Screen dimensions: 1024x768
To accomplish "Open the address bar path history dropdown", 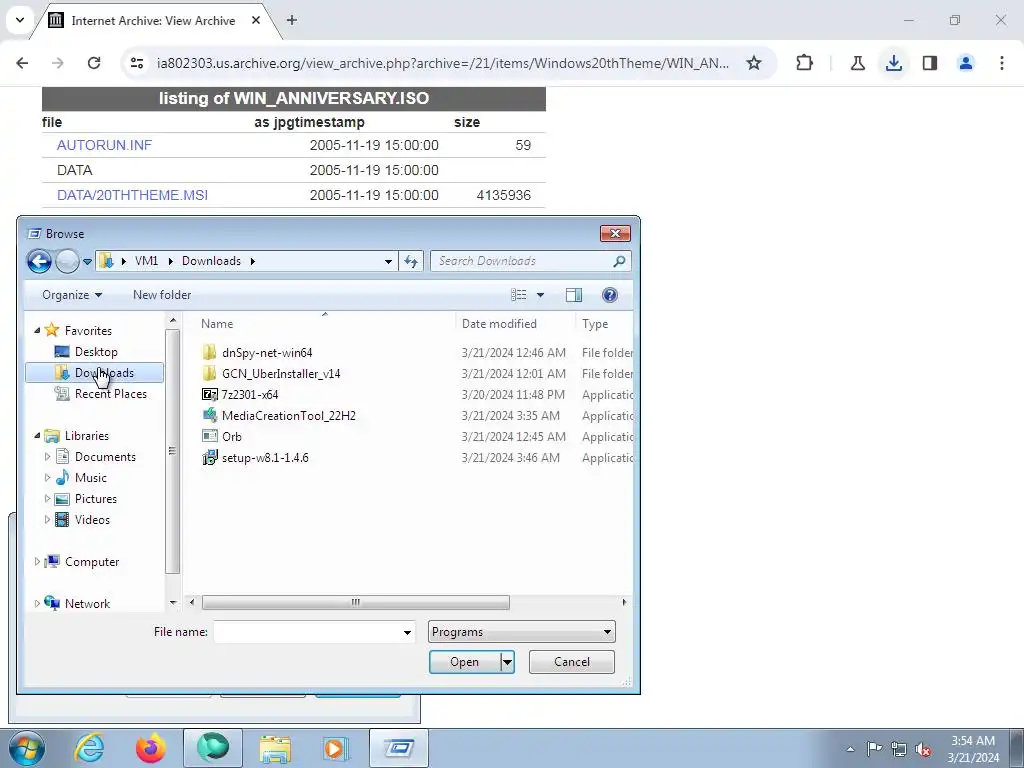I will 389,261.
